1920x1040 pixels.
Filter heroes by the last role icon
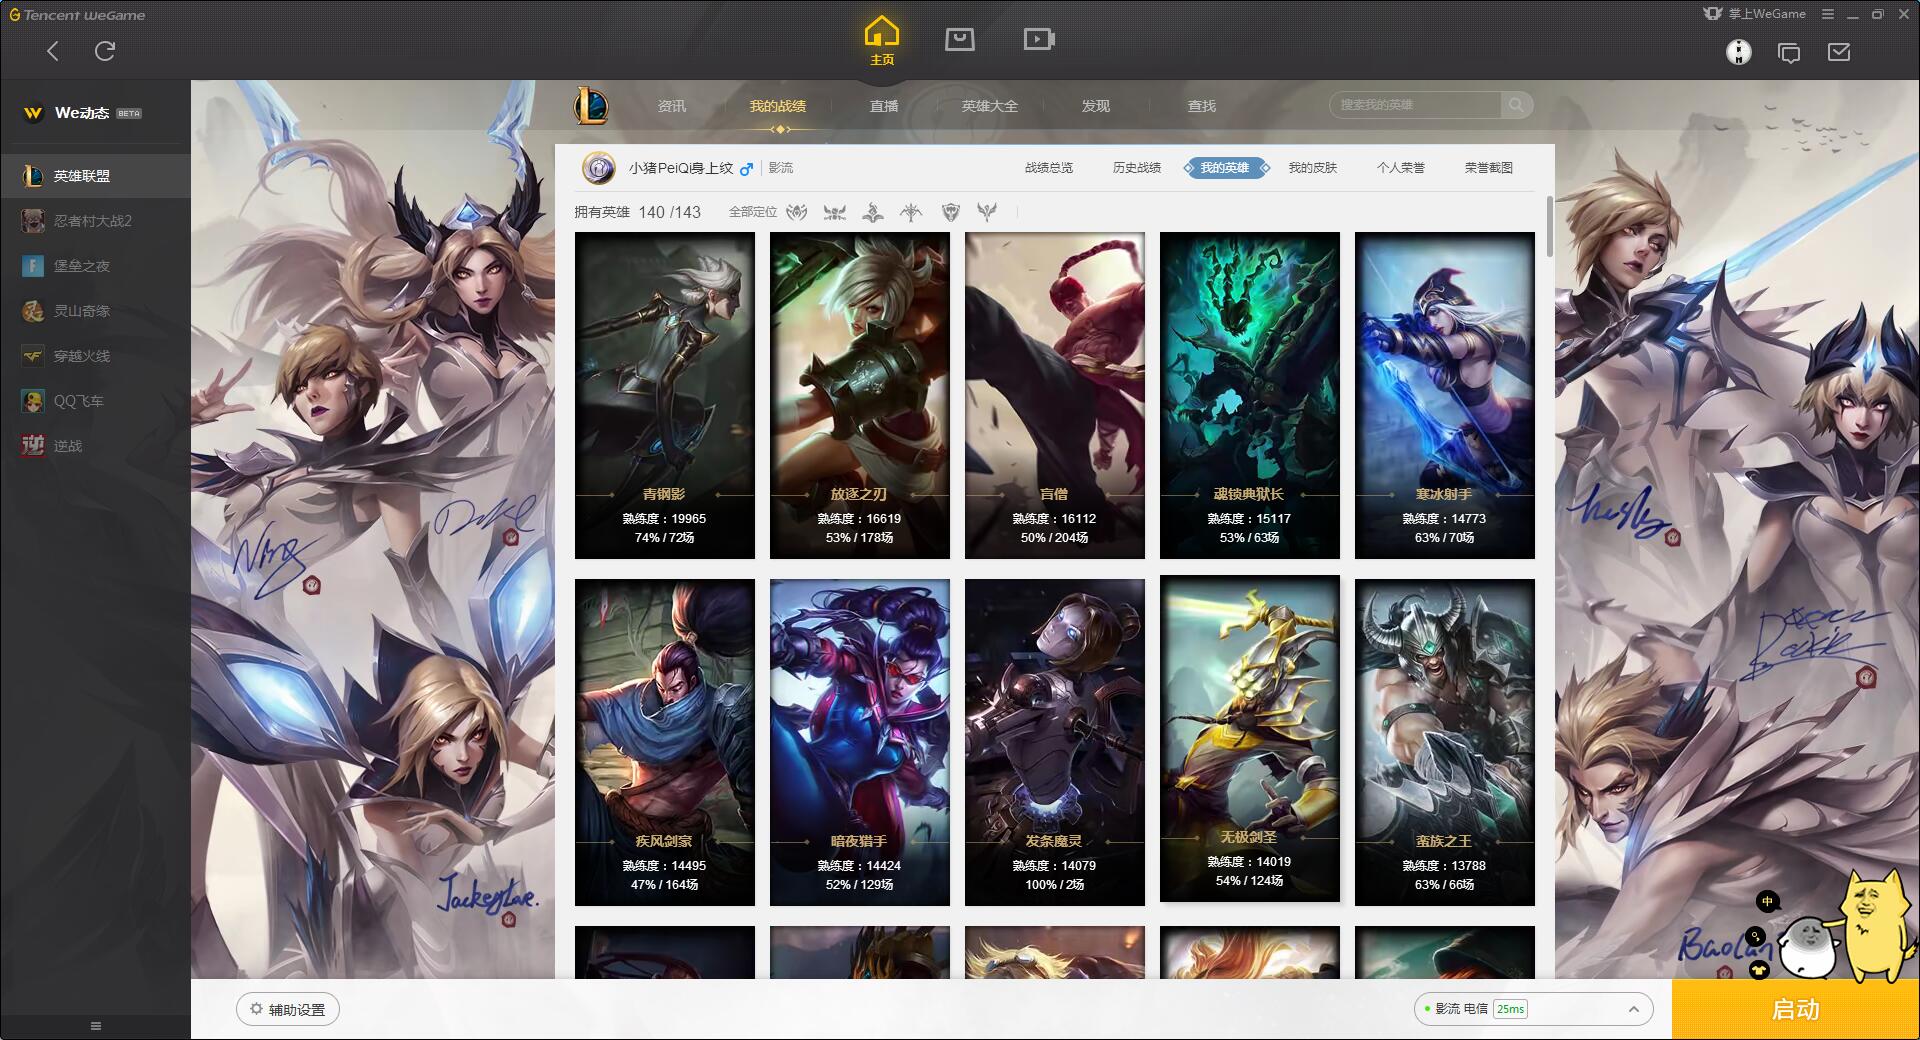click(x=987, y=212)
